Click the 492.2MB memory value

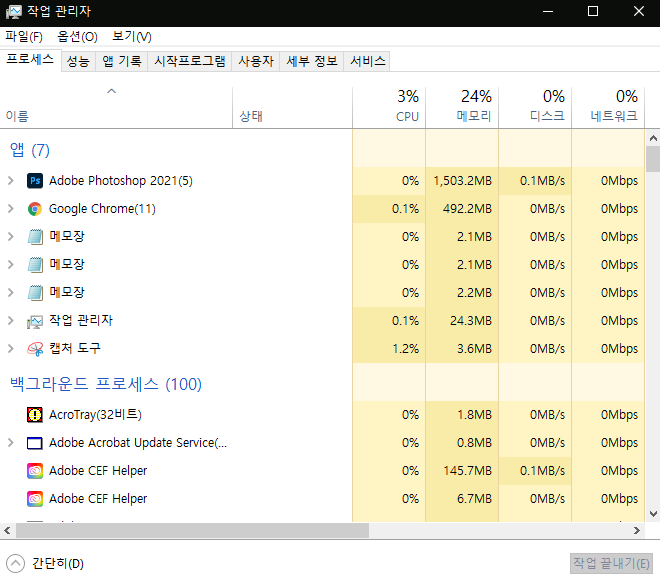[x=467, y=209]
